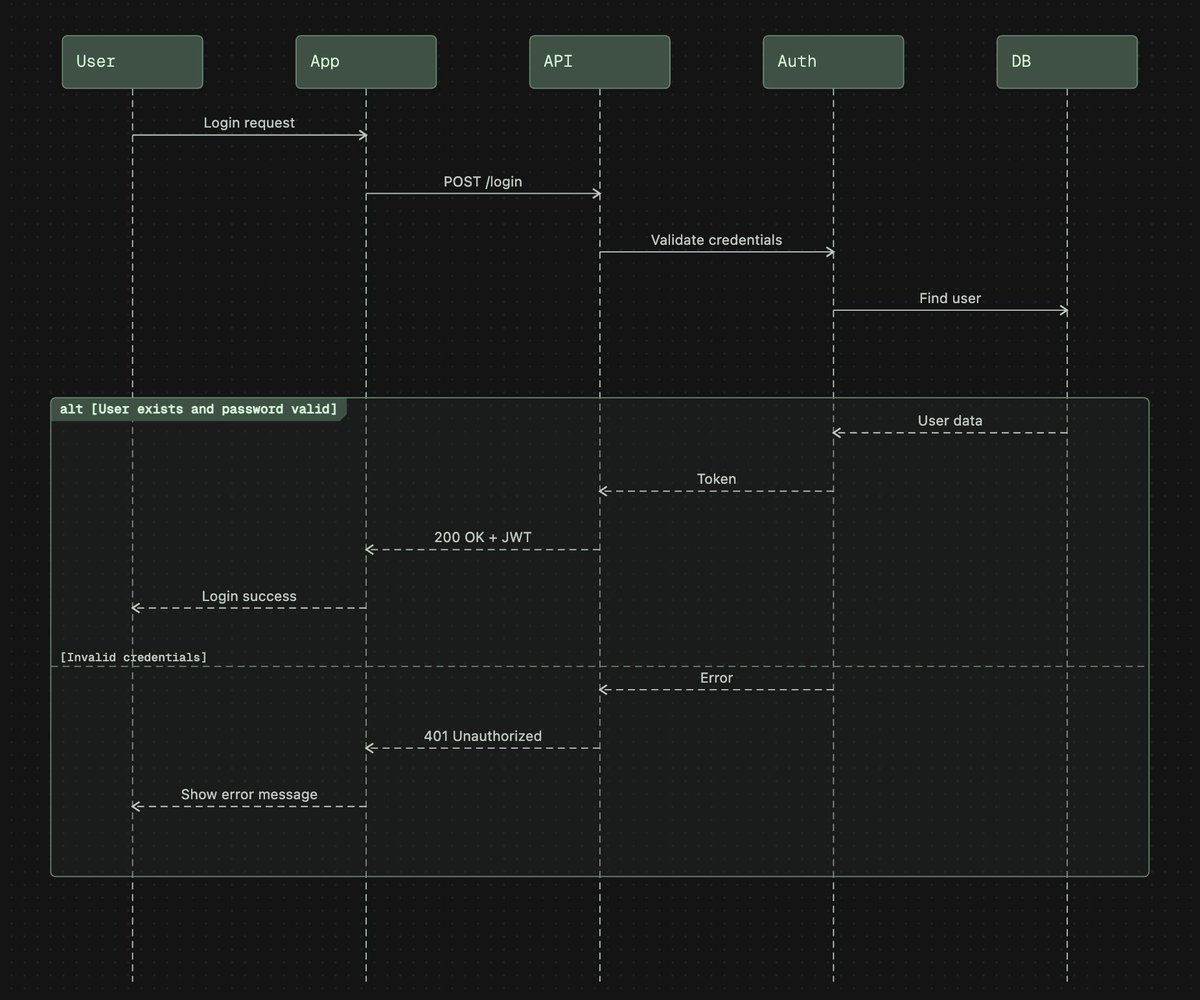Click the 'Show error message' label
This screenshot has height=1000, width=1200.
248,794
